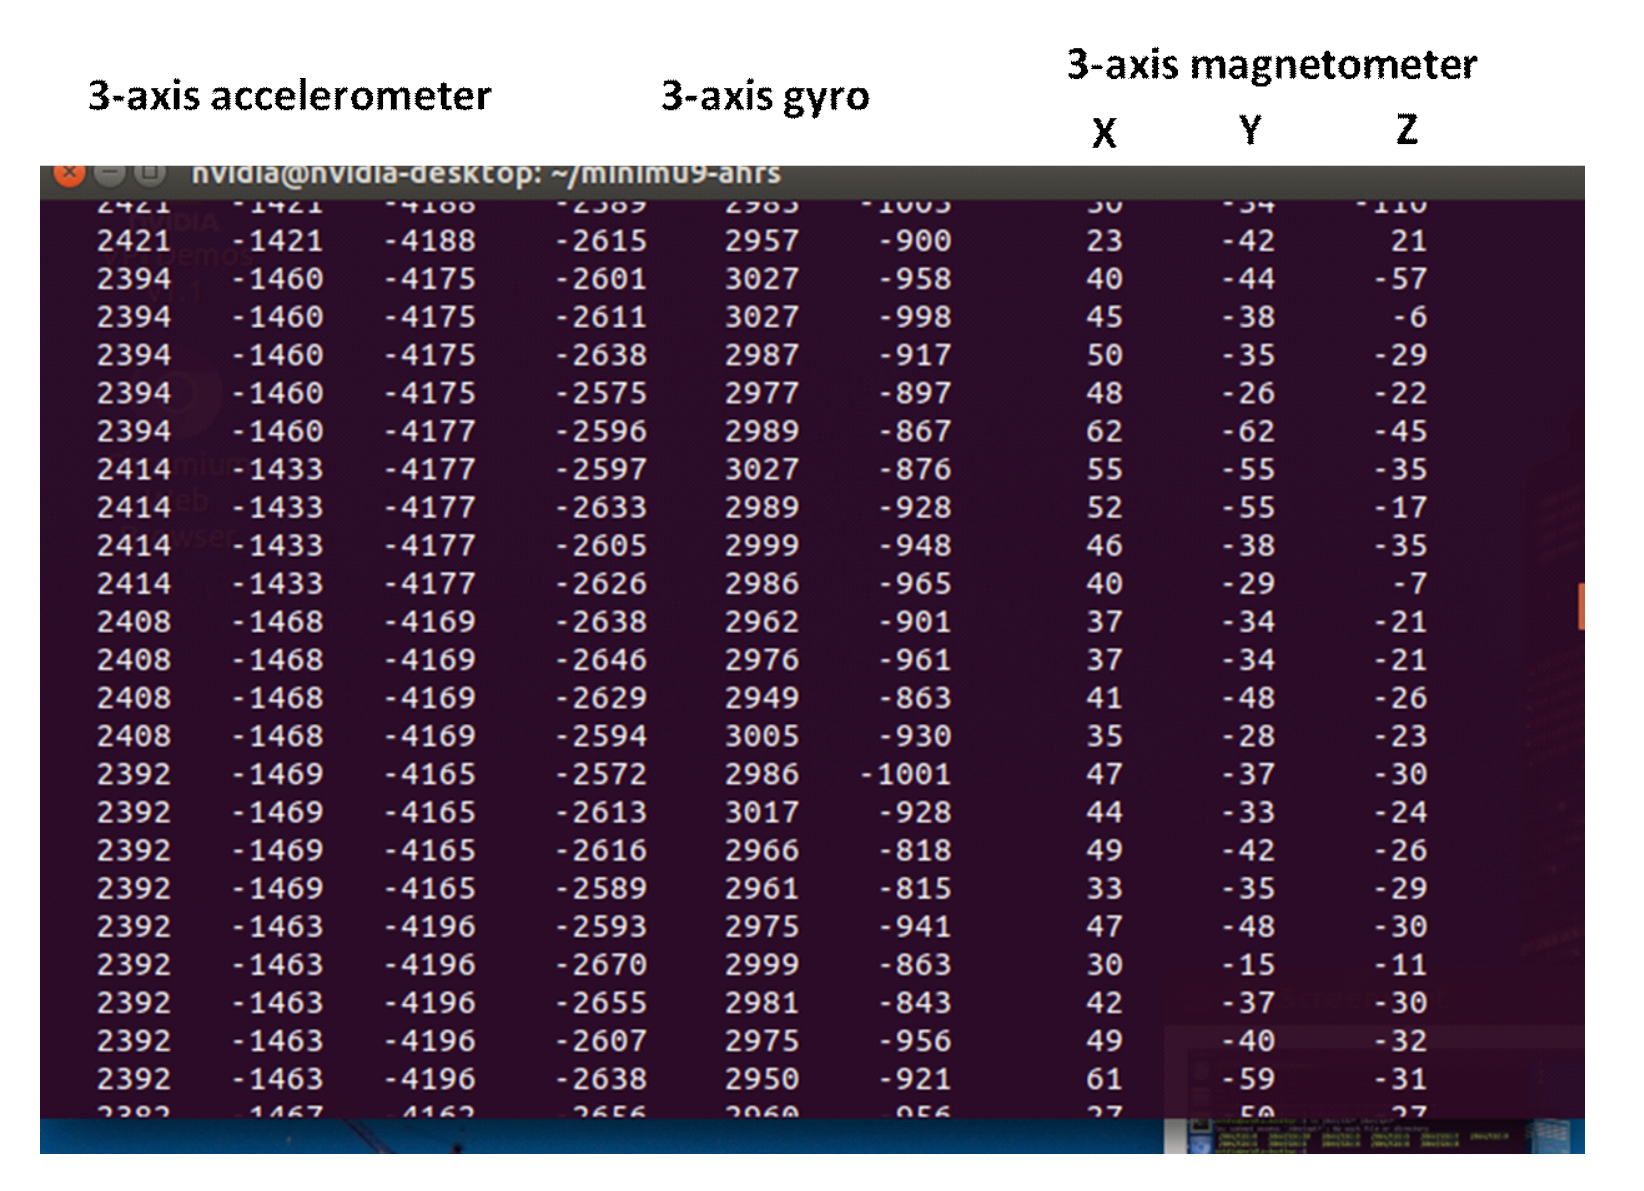Click the '3-axis gyro' heading

point(765,96)
